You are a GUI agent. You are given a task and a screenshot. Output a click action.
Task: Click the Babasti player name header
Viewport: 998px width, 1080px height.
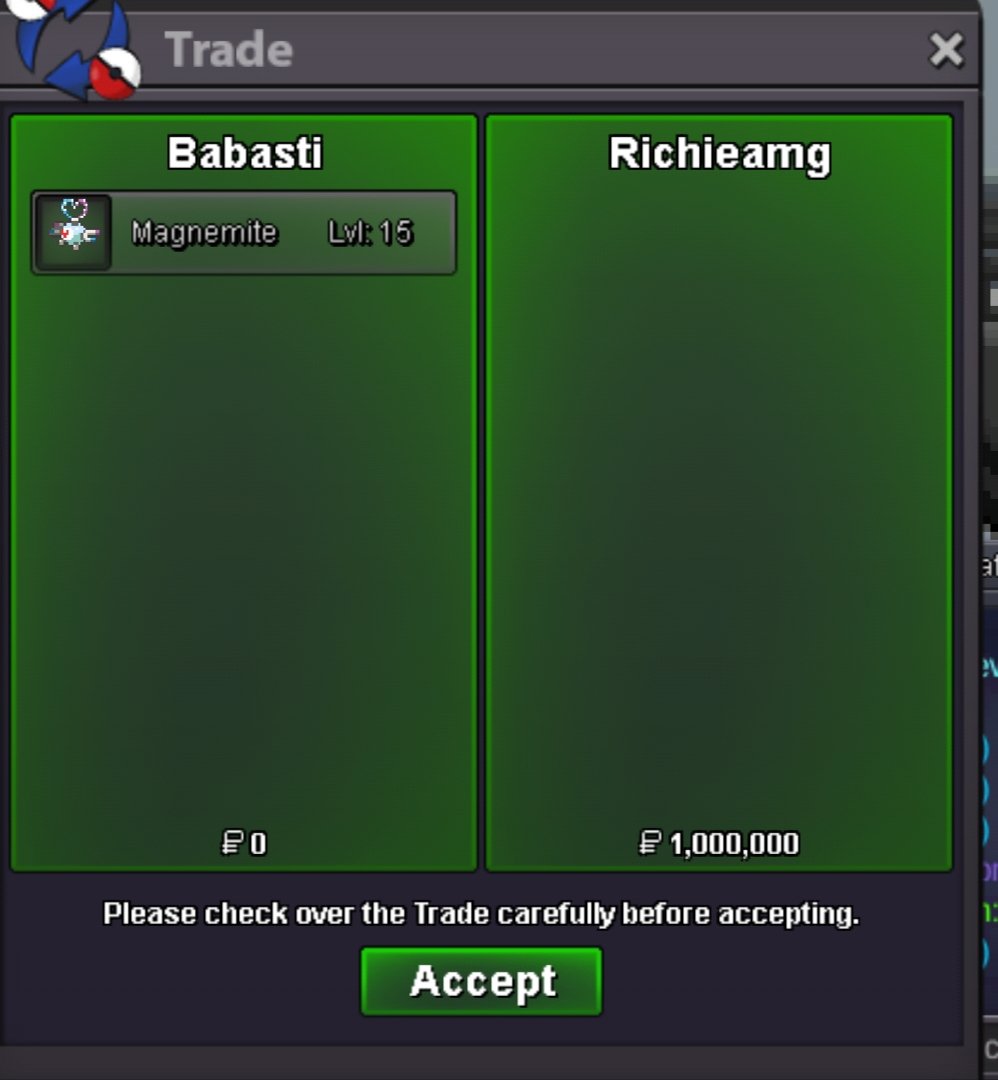coord(245,152)
